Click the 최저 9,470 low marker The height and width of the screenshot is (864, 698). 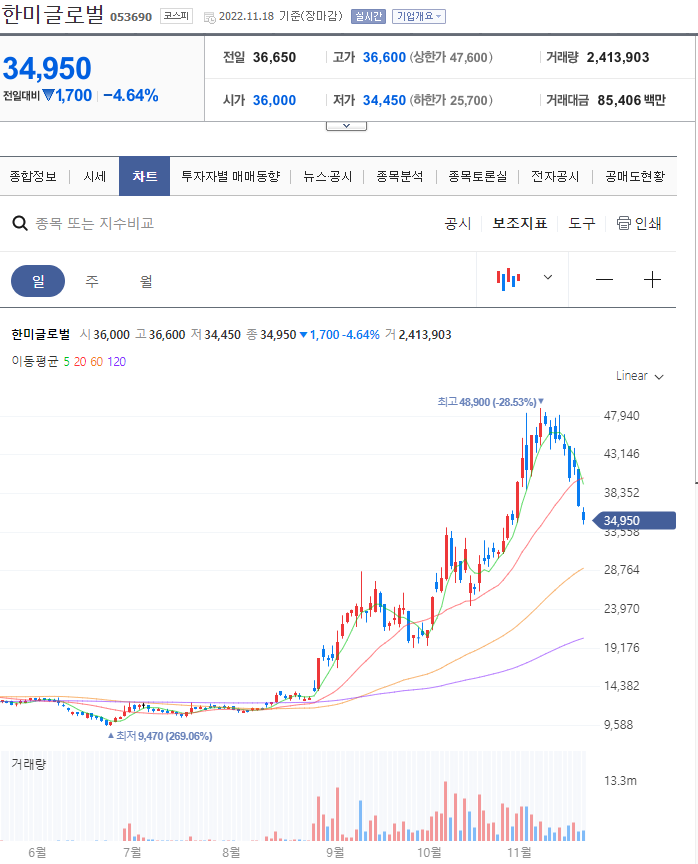coord(160,736)
